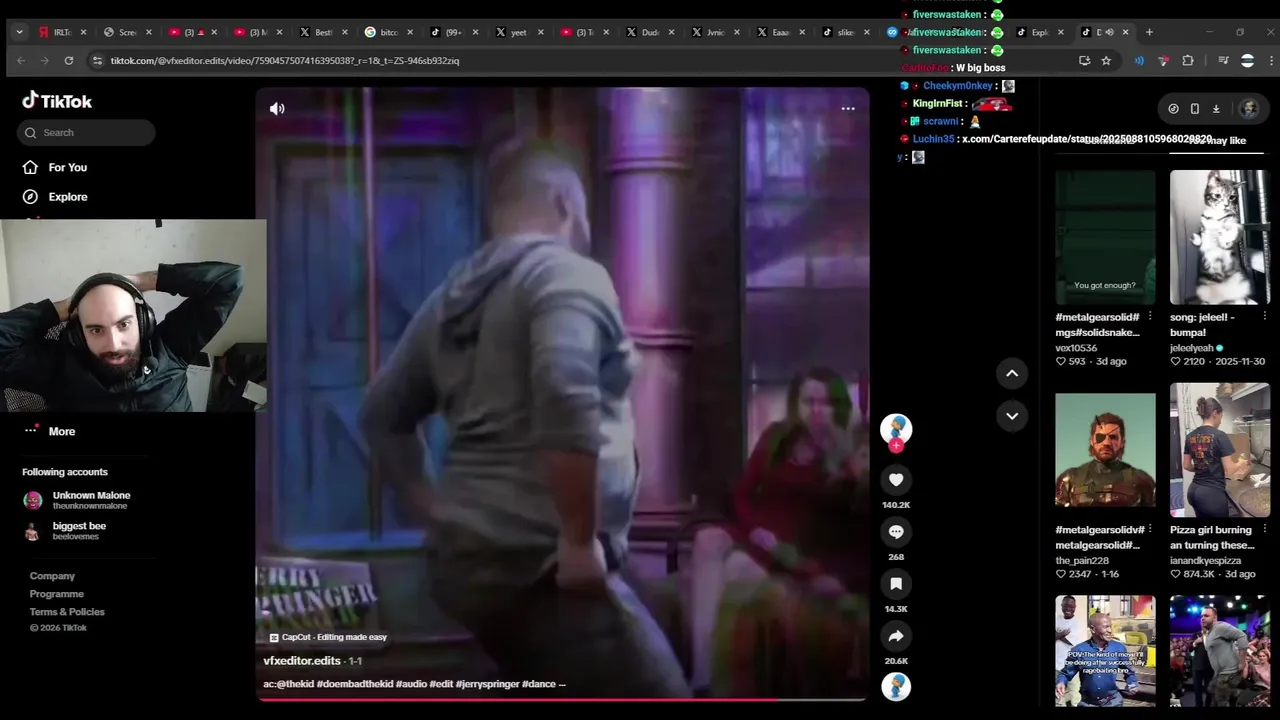Open the Explore page link
This screenshot has width=1280, height=720.
tap(68, 197)
